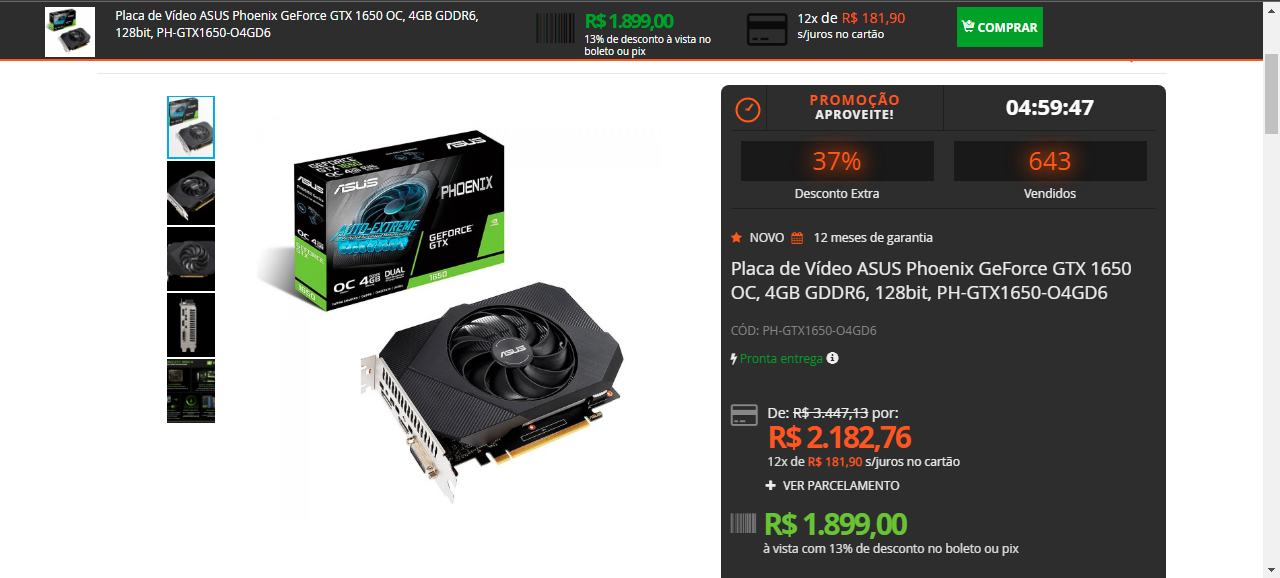Viewport: 1280px width, 578px height.
Task: Click the sticky header product thumbnail image
Action: click(70, 32)
